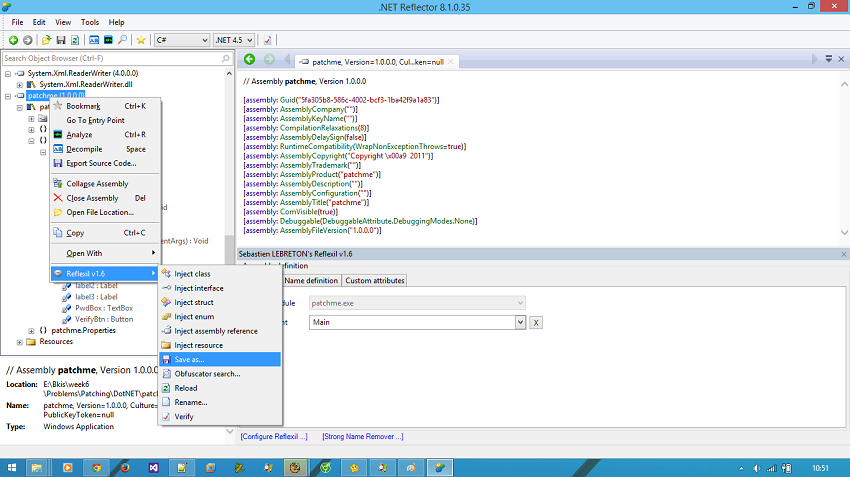Collapse the System.Xml.ReaderWriter node
This screenshot has width=850, height=477.
[8, 74]
